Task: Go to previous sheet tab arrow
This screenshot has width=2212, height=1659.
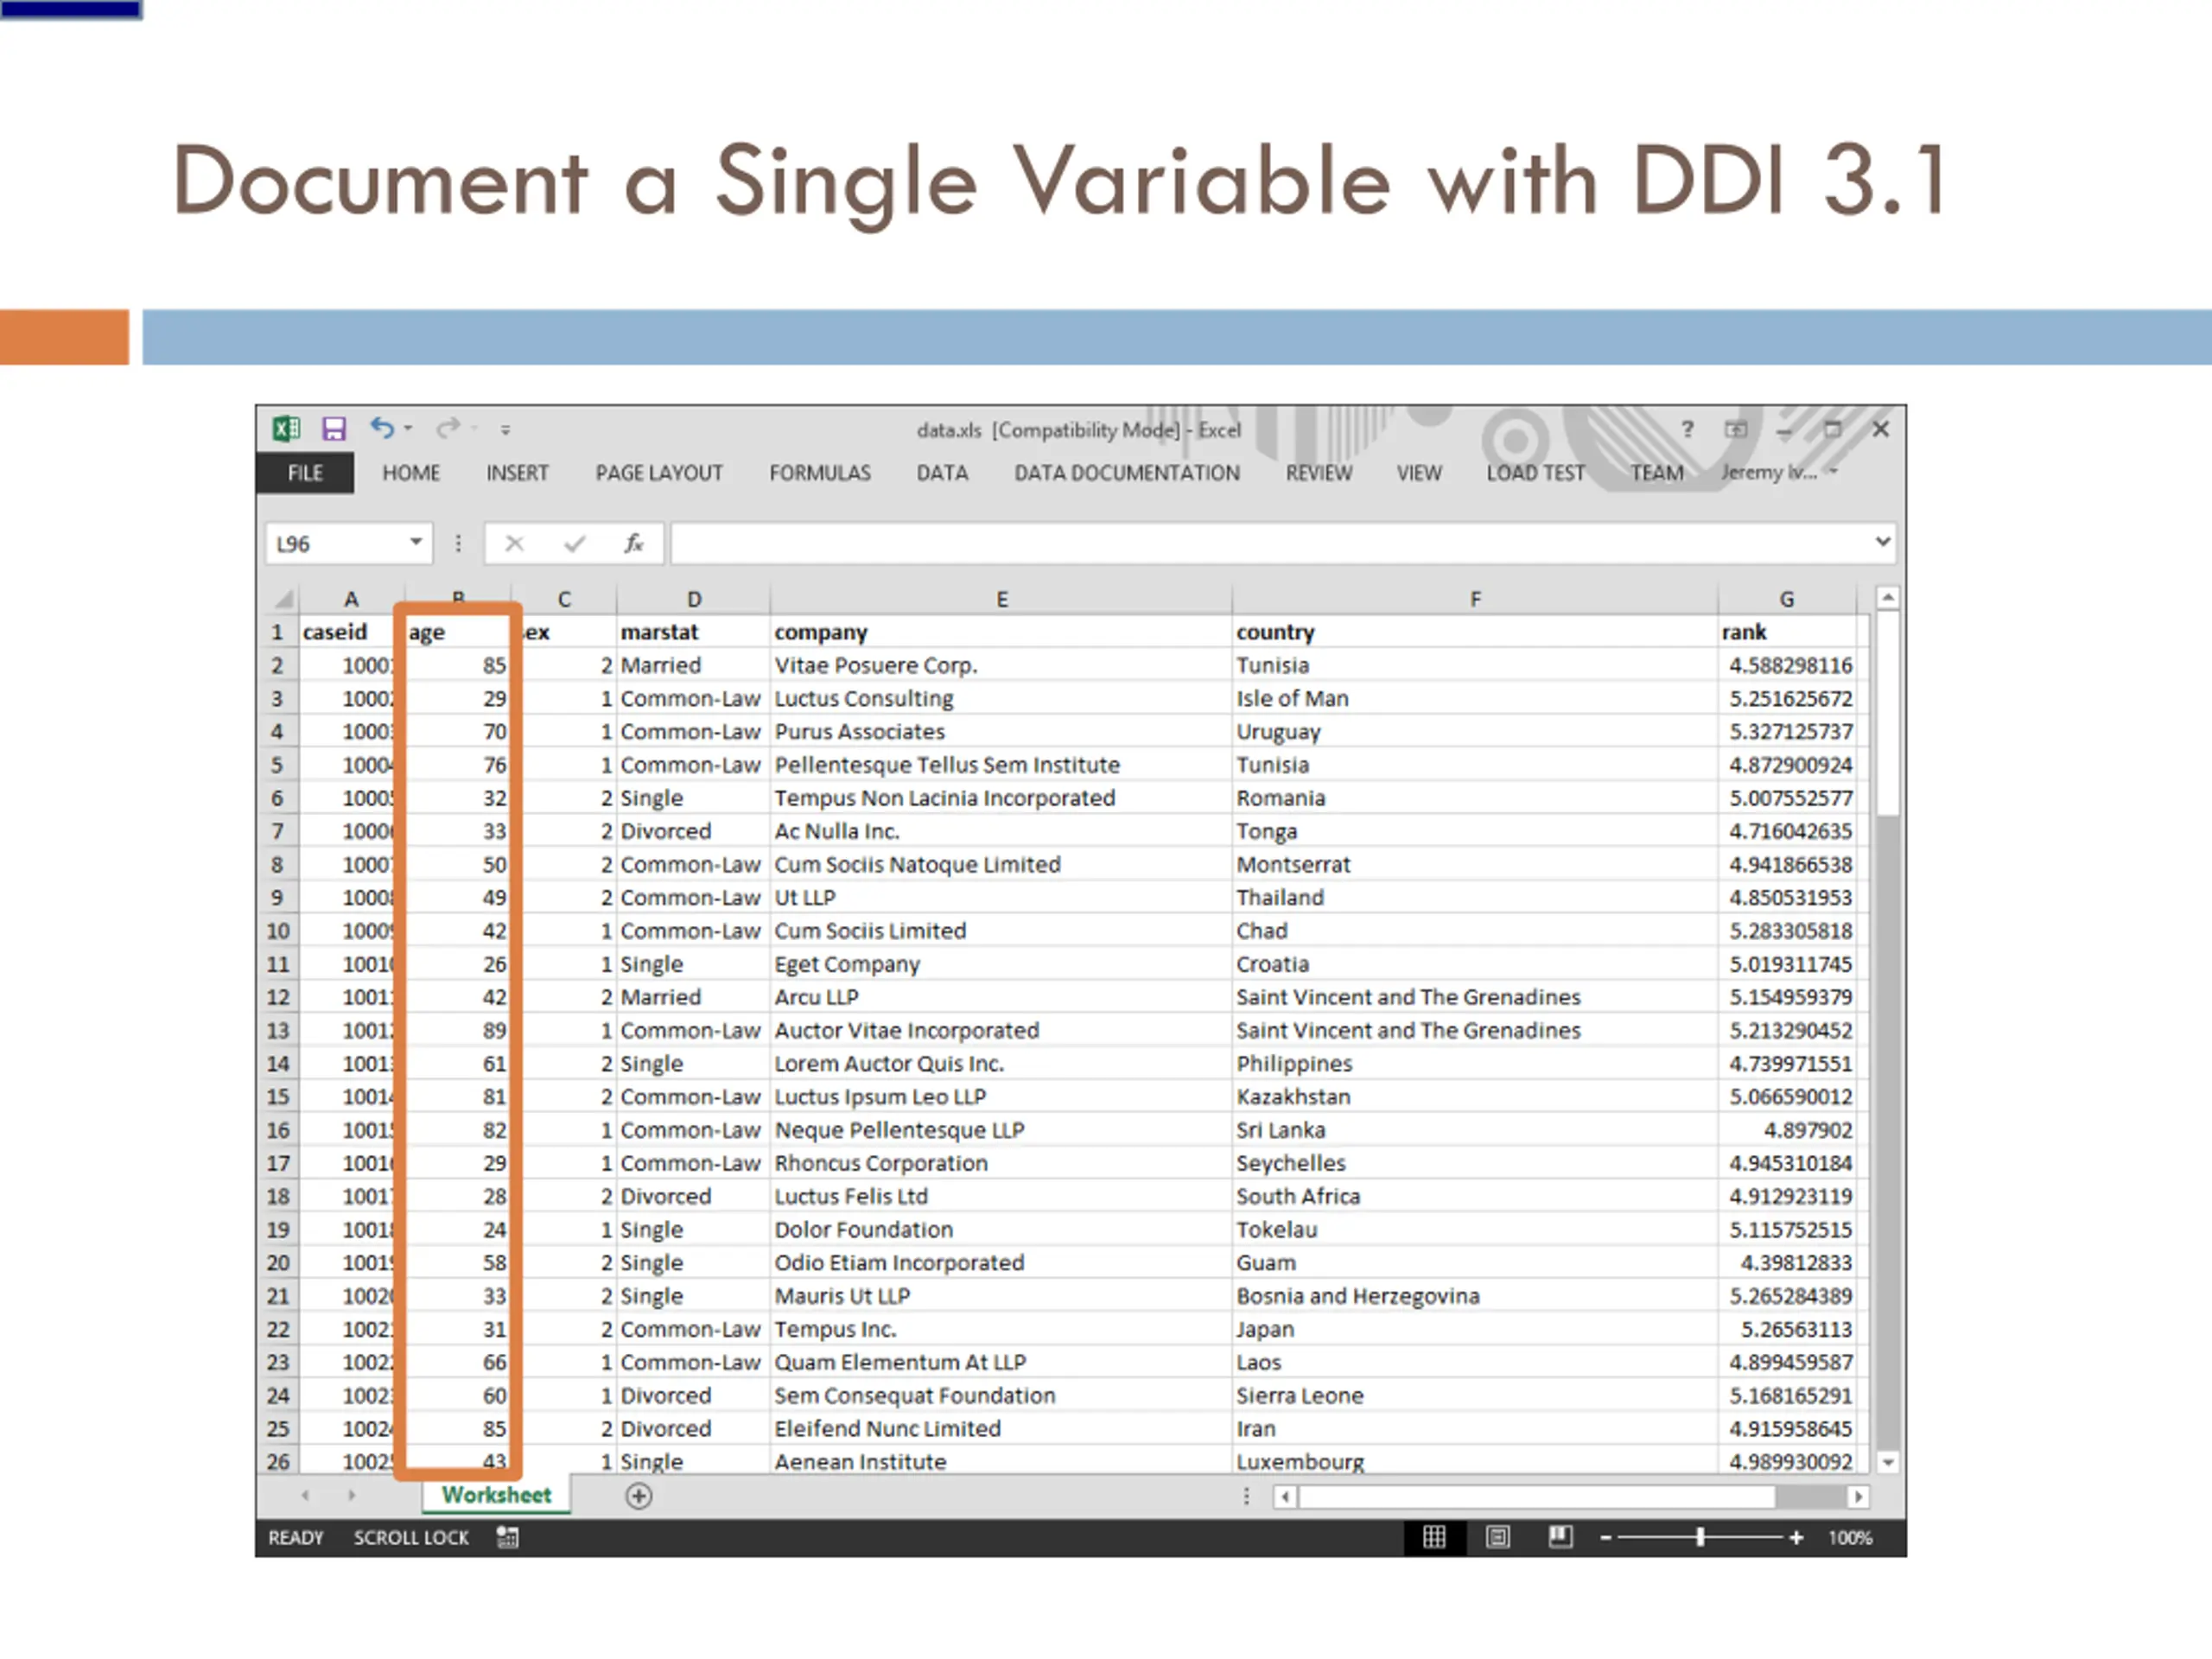Action: pos(305,1496)
